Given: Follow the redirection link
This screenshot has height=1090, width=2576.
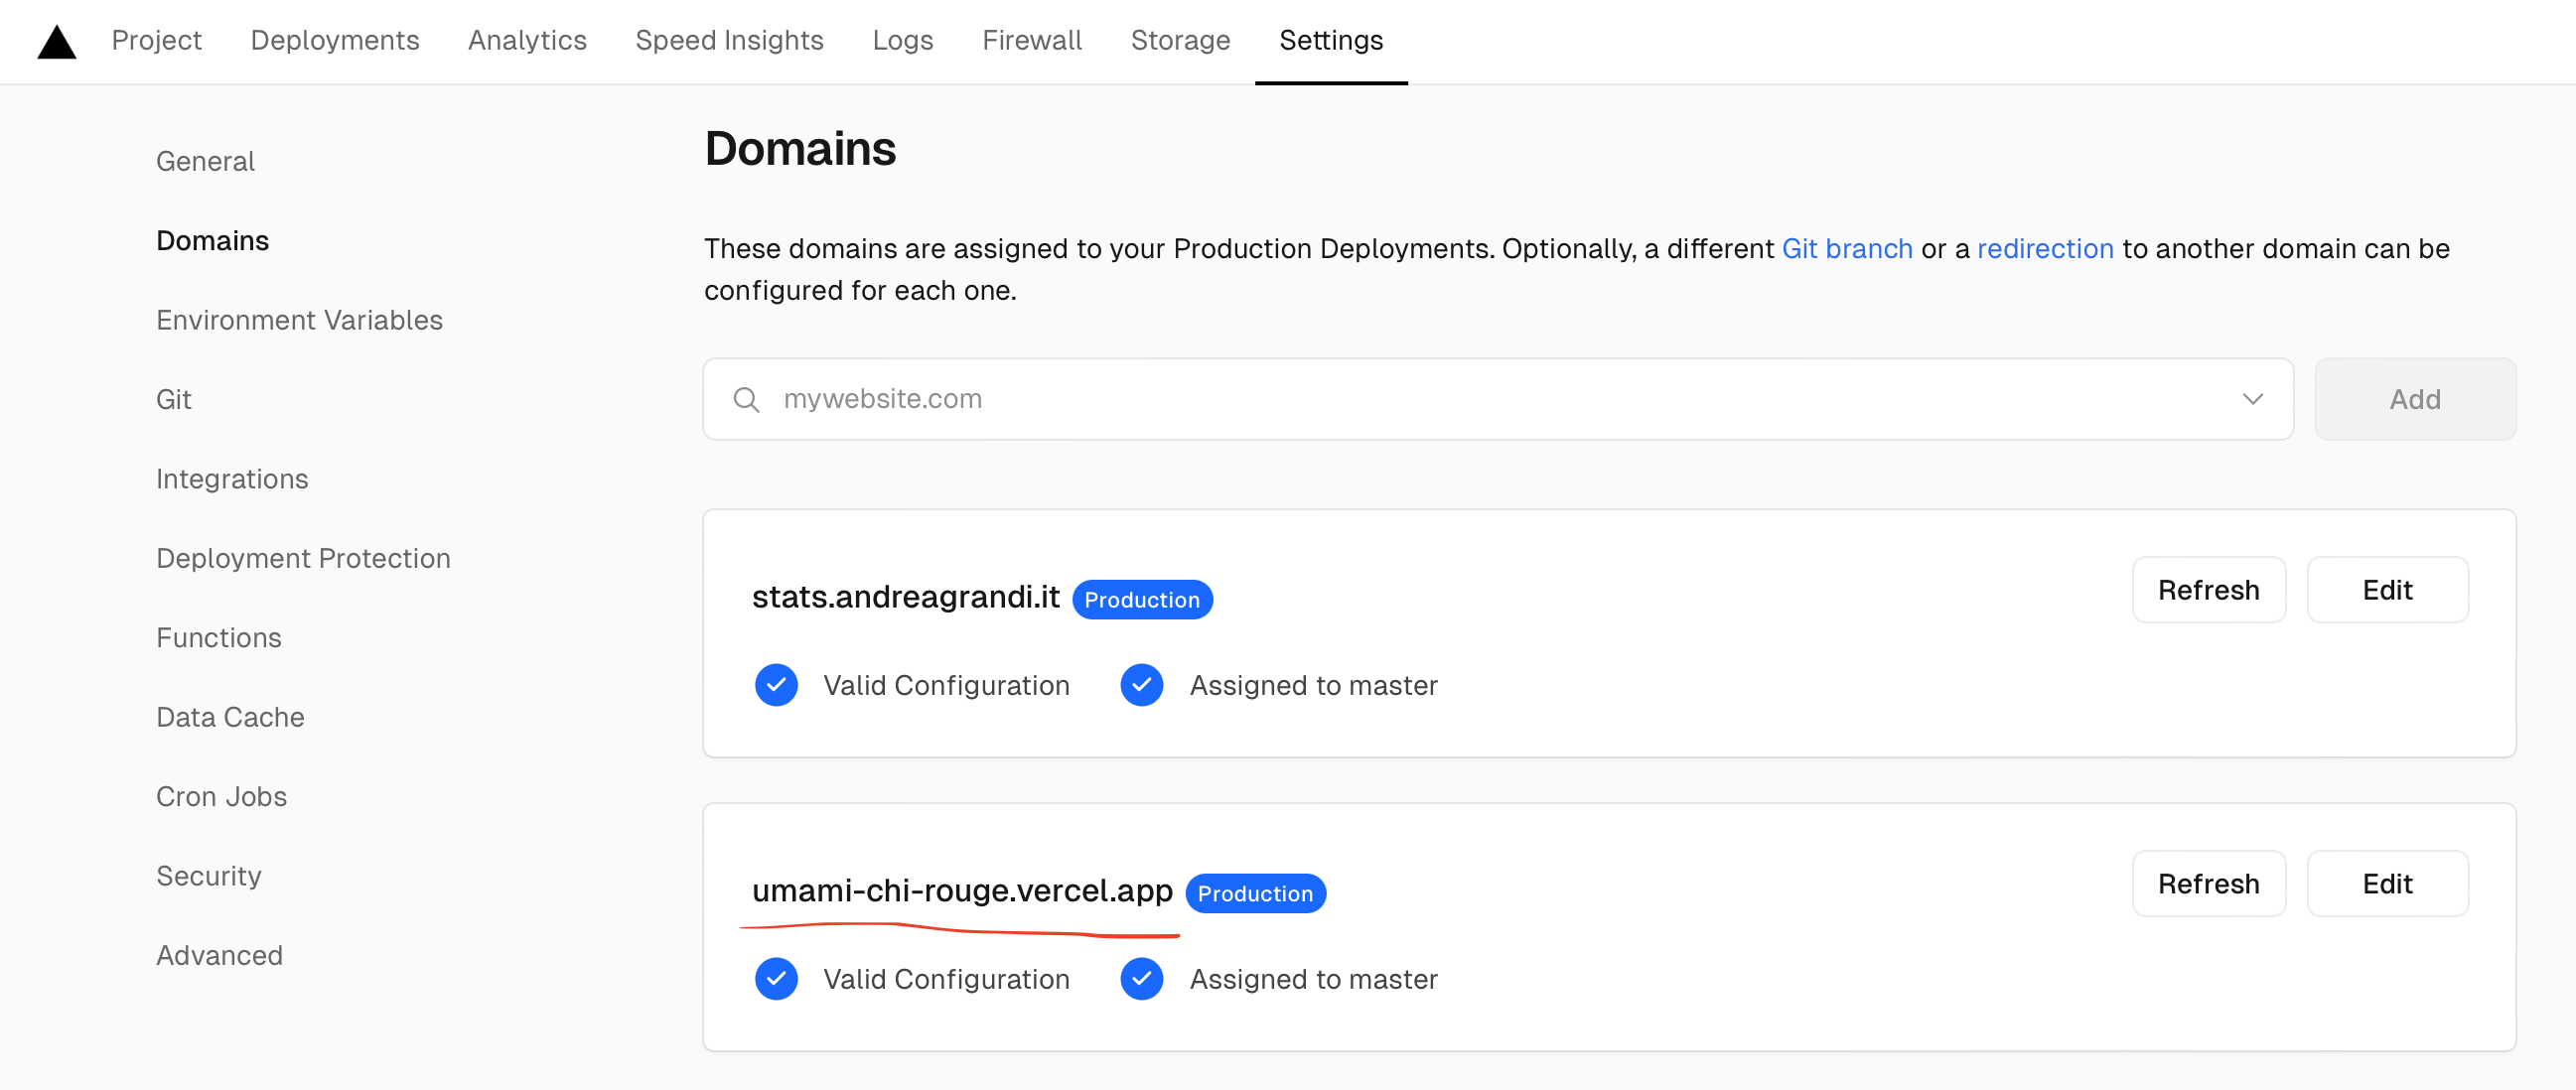Looking at the screenshot, I should pos(2045,248).
